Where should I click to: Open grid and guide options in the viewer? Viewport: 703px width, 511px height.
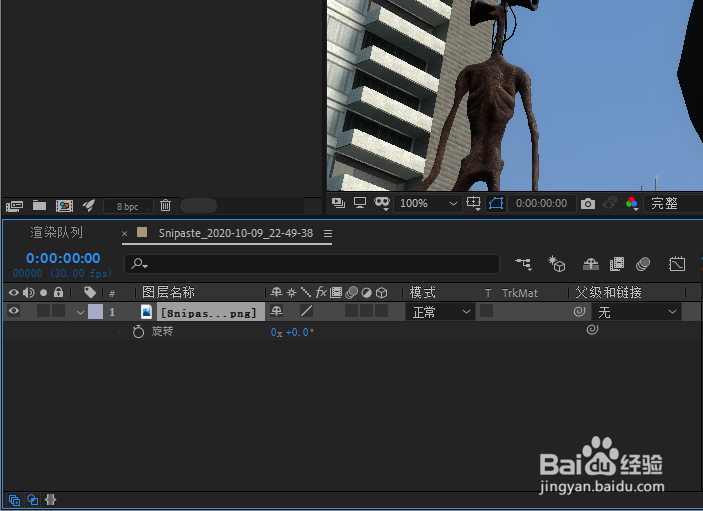pyautogui.click(x=473, y=204)
